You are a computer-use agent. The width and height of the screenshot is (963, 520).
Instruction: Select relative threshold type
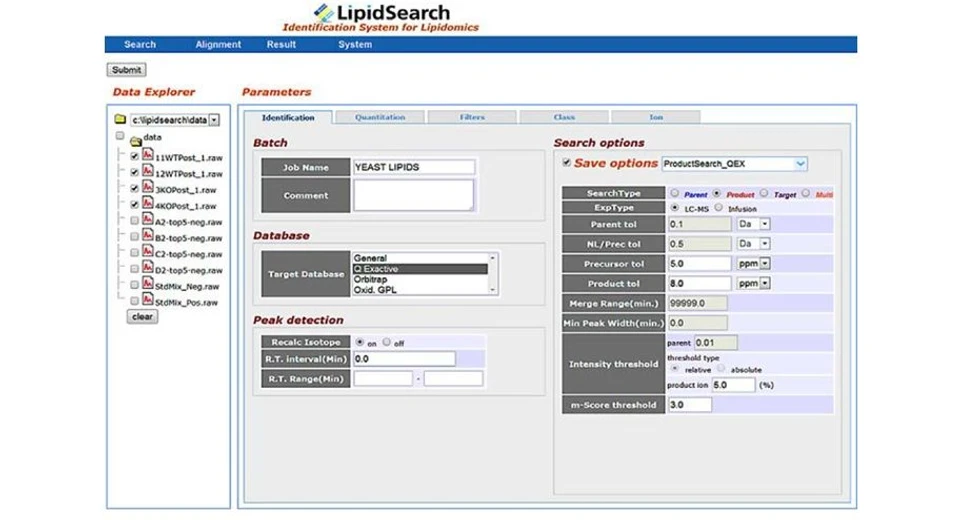pos(674,368)
